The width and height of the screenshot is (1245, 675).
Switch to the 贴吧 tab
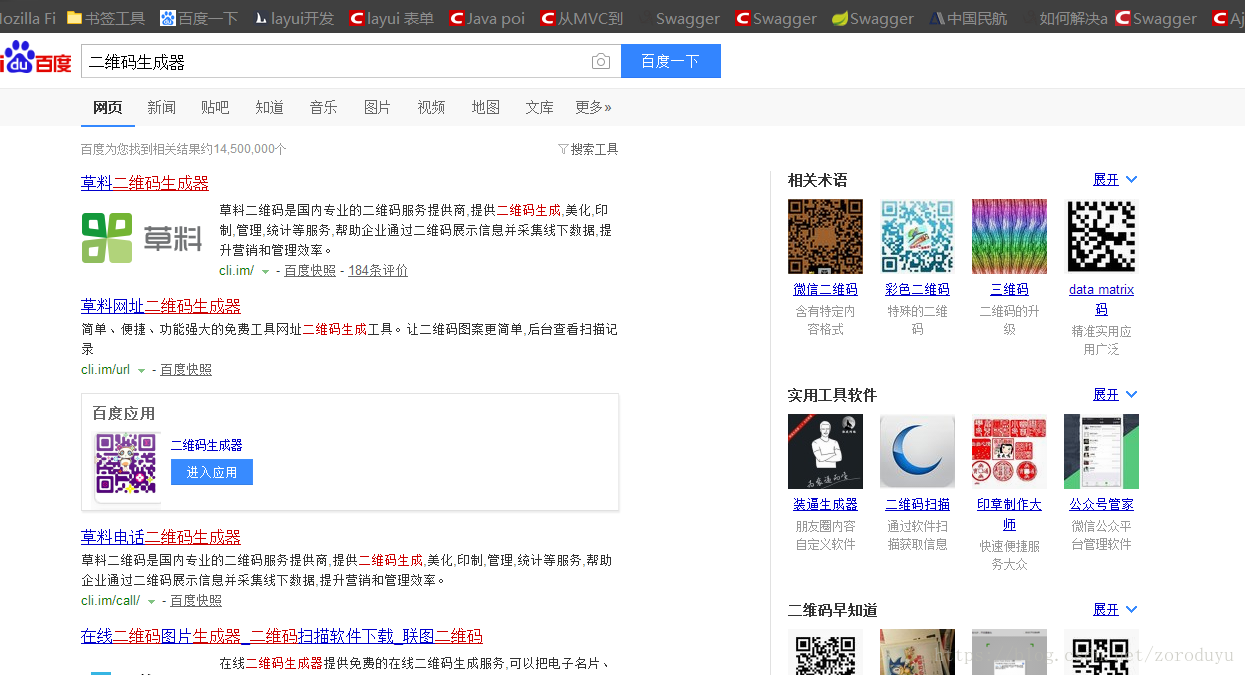[215, 107]
